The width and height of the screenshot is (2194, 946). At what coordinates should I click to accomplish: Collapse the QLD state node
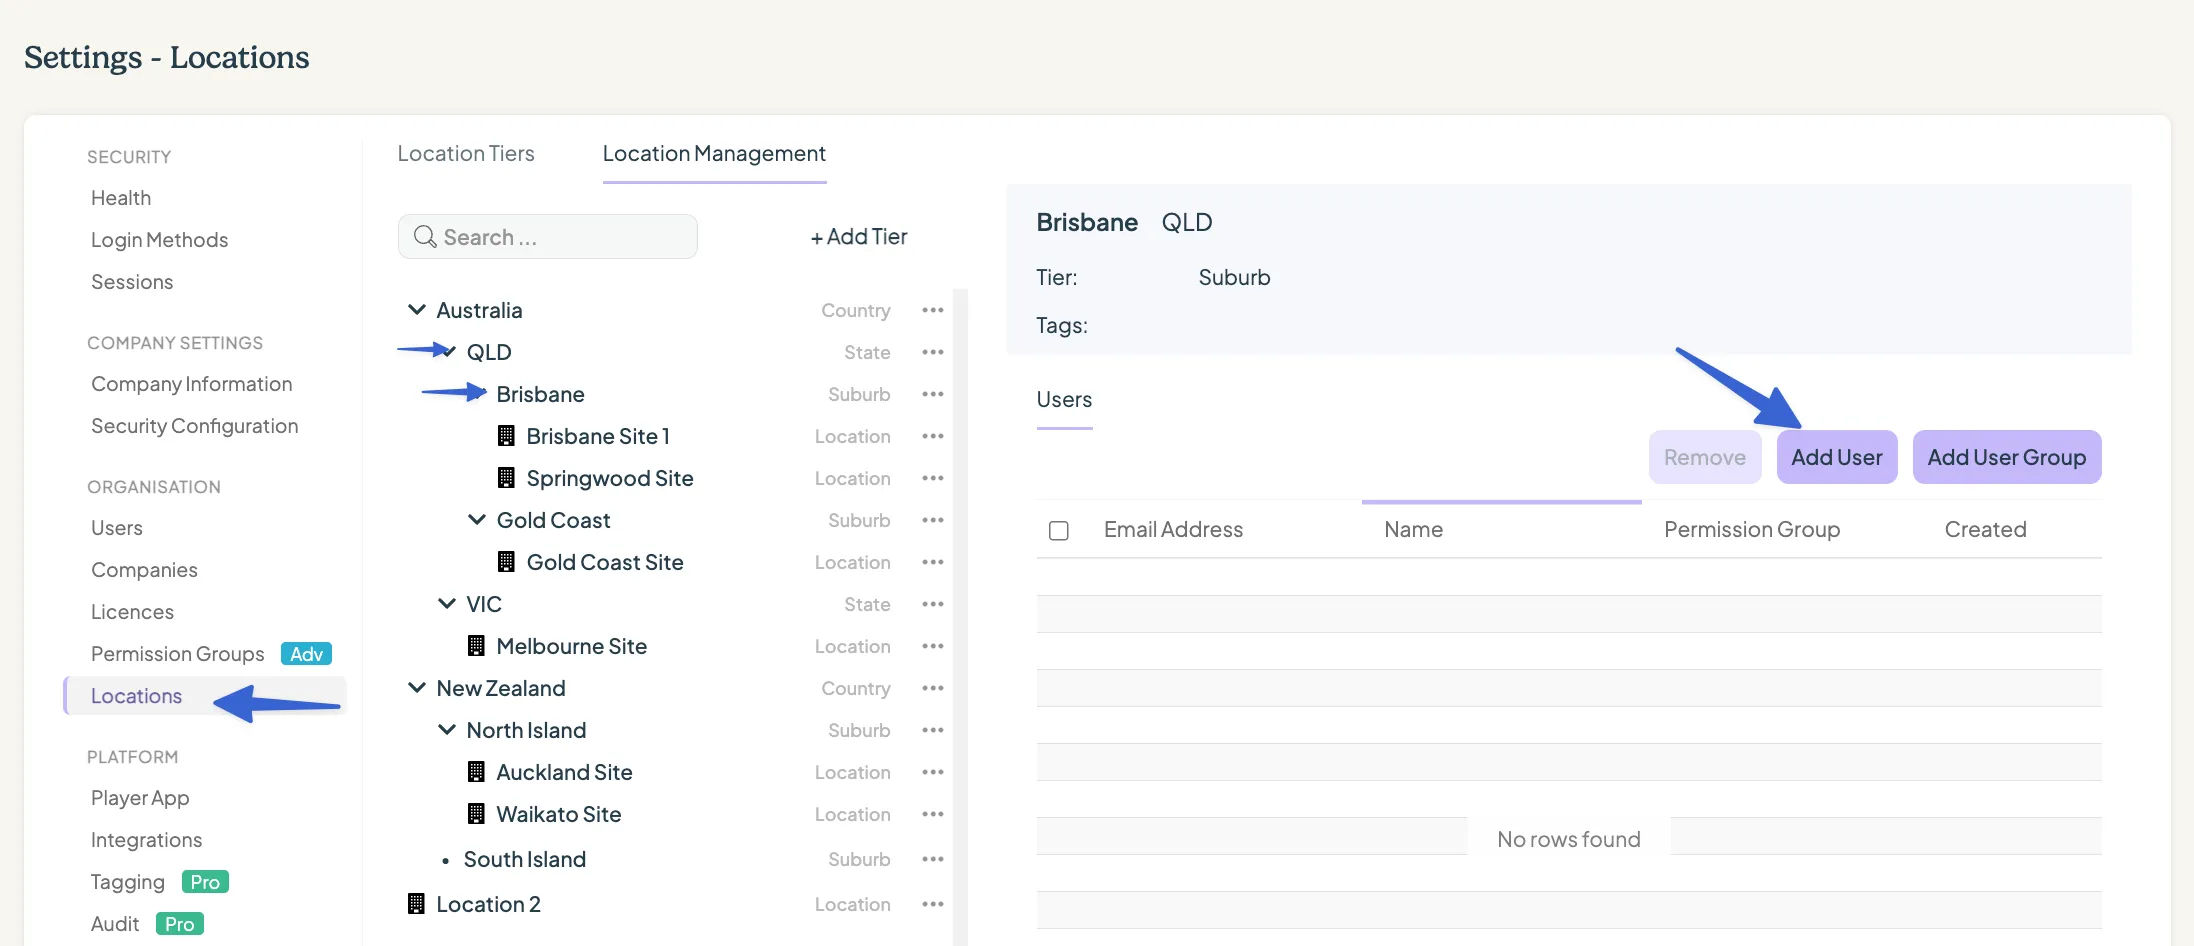tap(447, 351)
